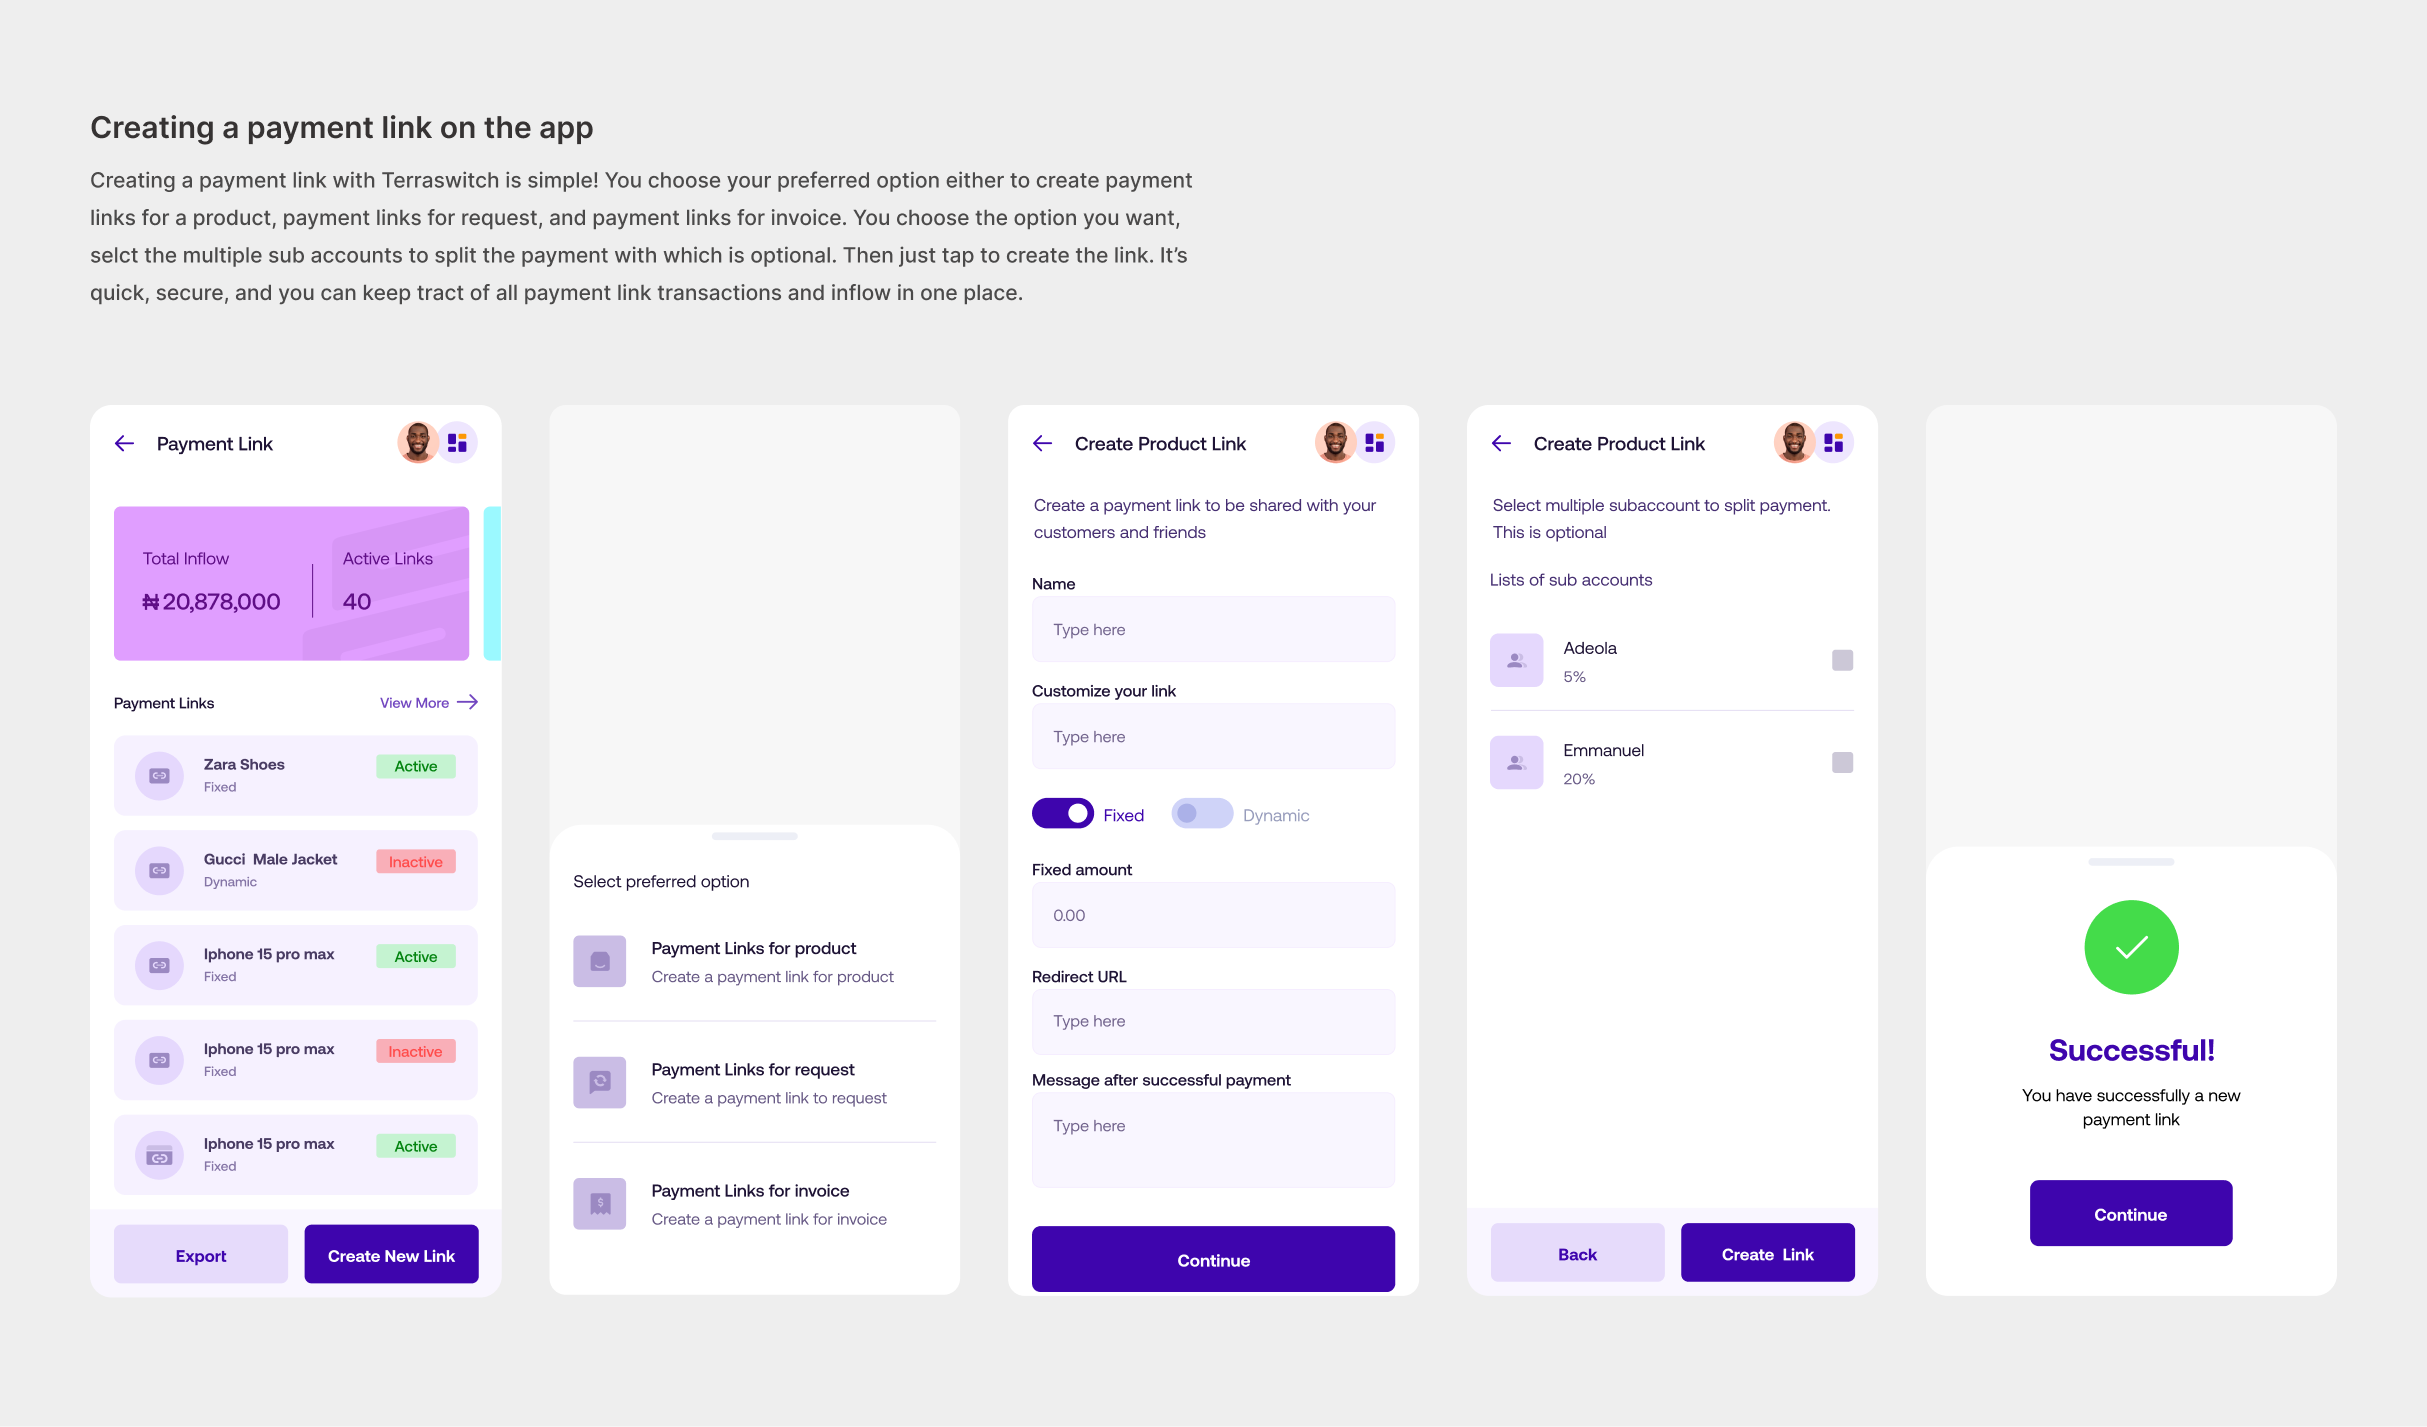The image size is (2427, 1427).
Task: Click the green success checkmark icon
Action: pos(2131,947)
